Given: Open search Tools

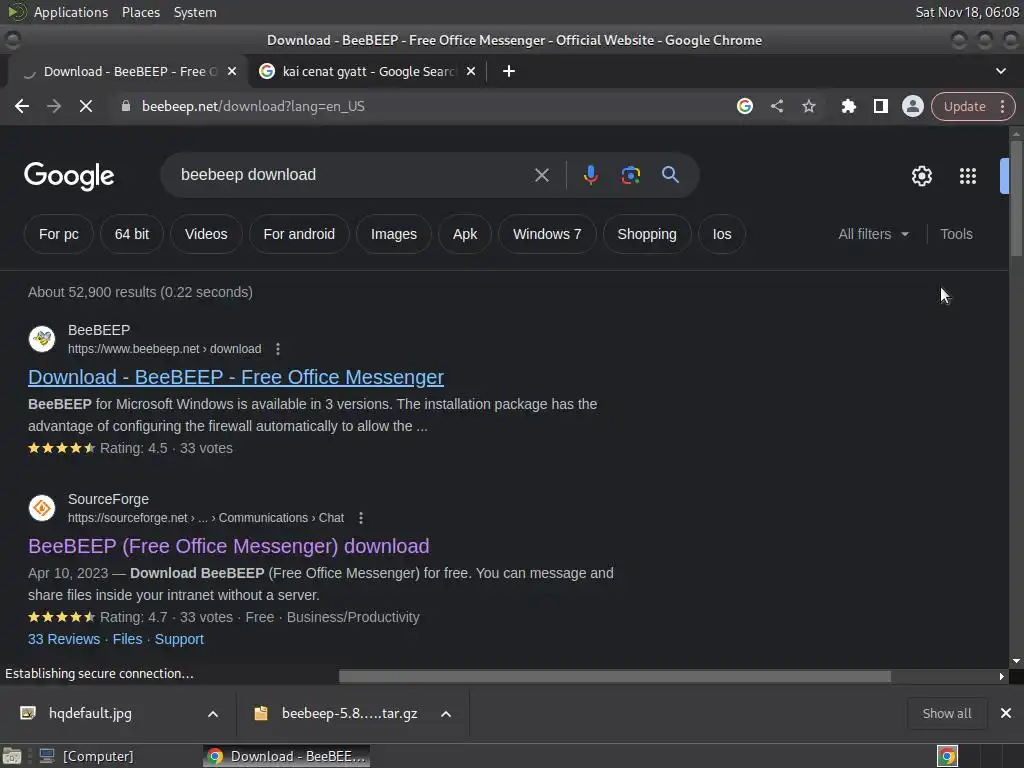Looking at the screenshot, I should tap(956, 234).
